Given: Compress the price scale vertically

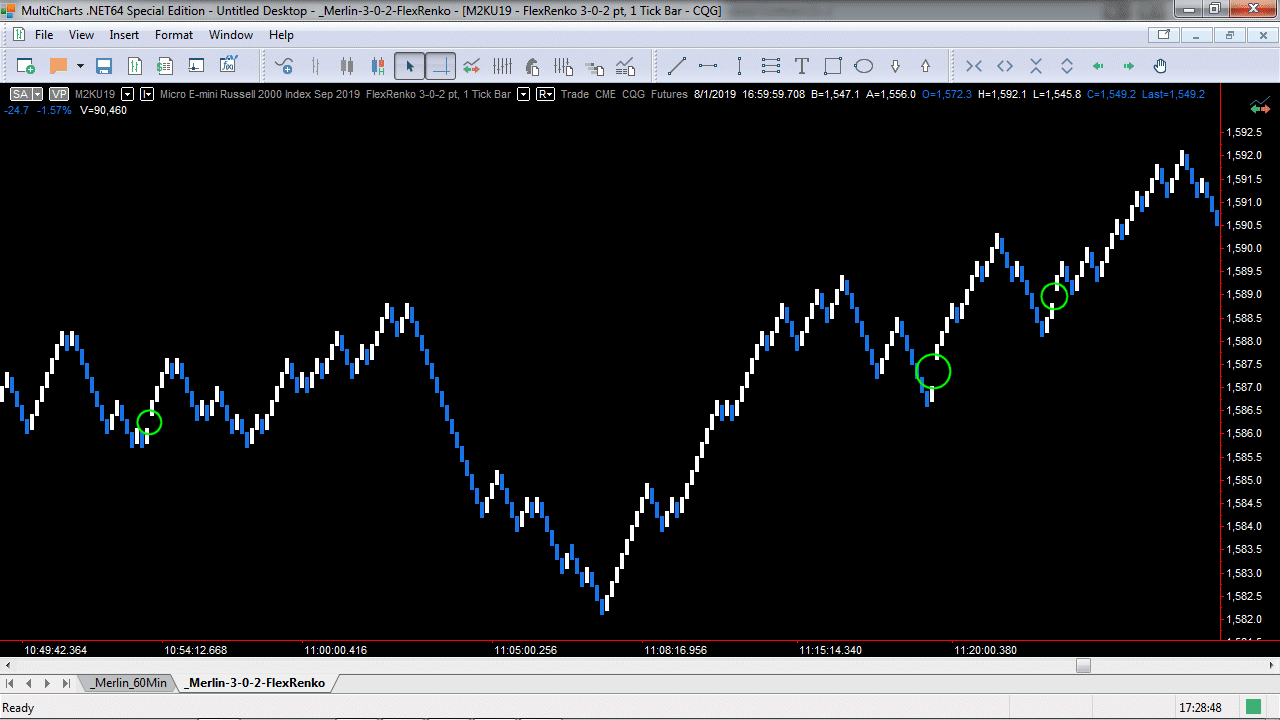Looking at the screenshot, I should [1036, 66].
